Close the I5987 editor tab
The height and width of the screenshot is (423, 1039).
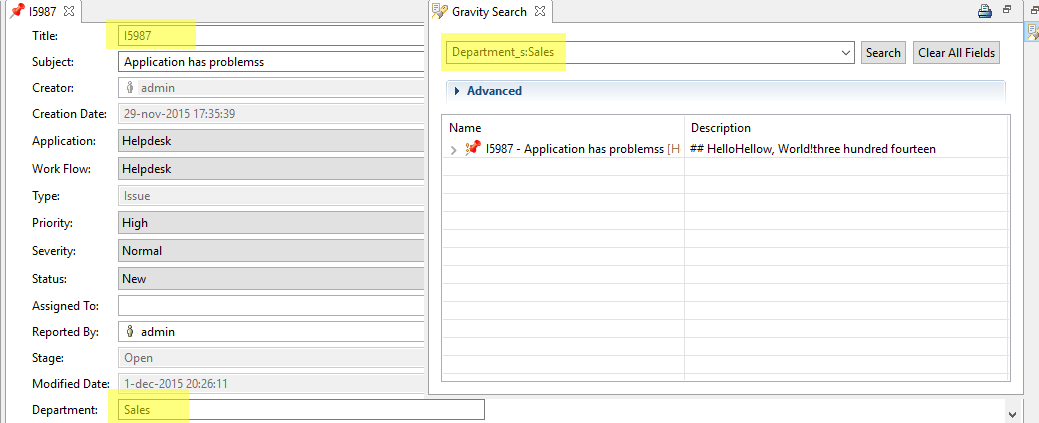[69, 11]
